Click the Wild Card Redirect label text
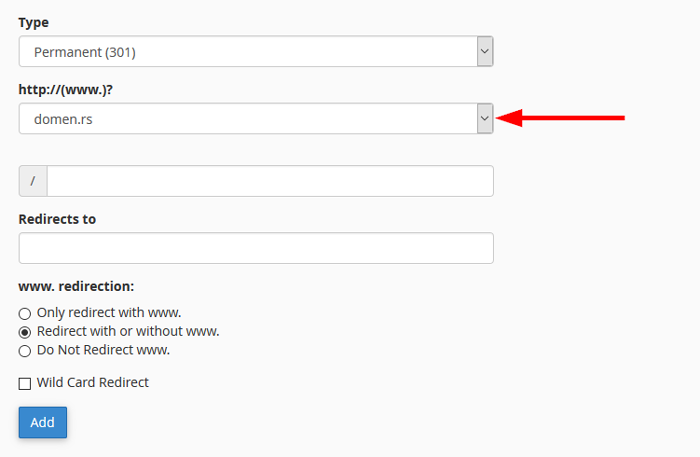 (92, 382)
